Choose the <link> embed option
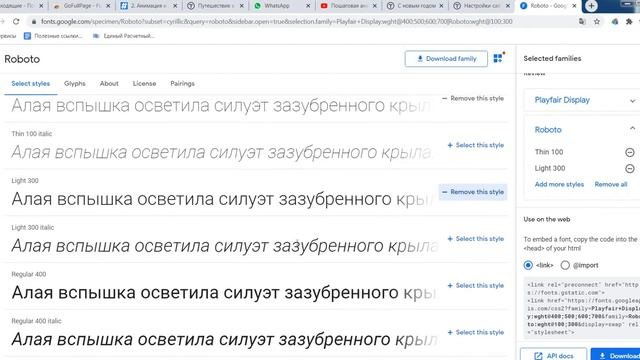This screenshot has height=360, width=640. point(528,265)
